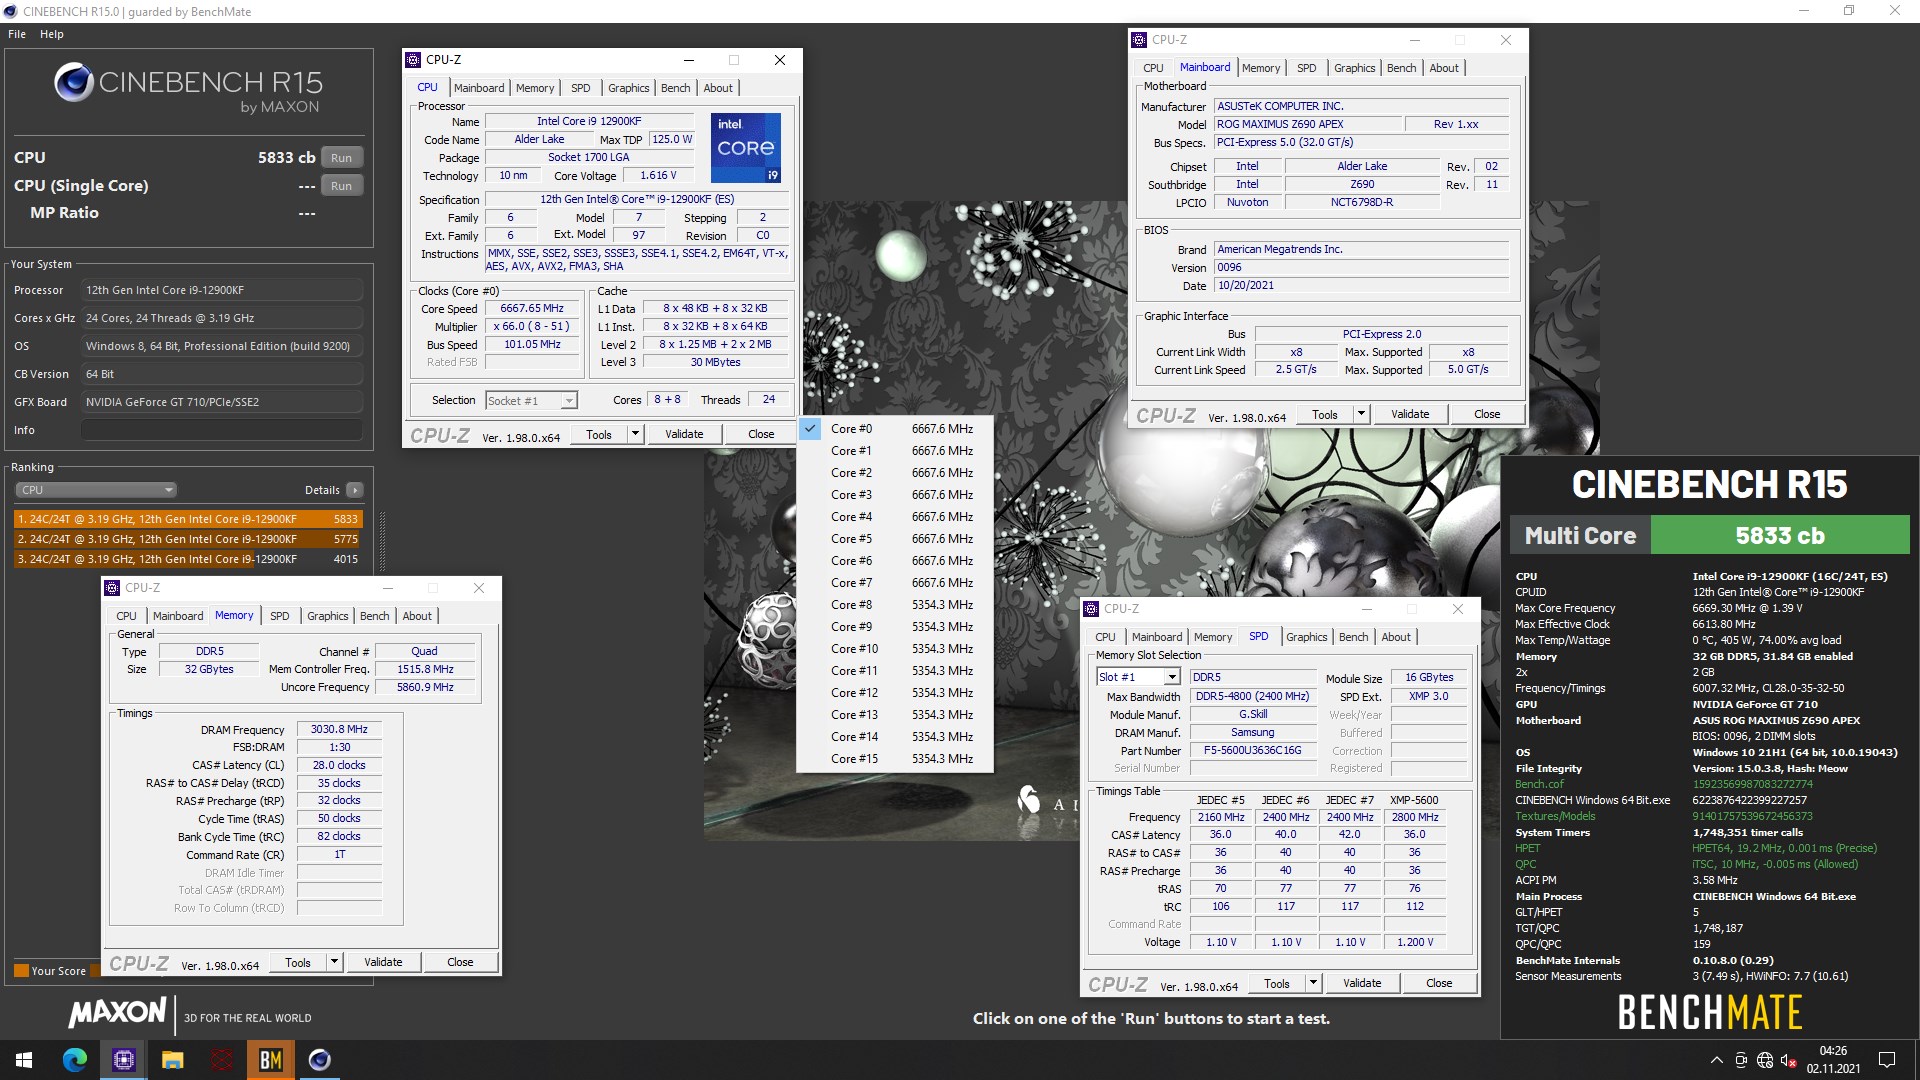Screen dimensions: 1920x1080
Task: Open the Windows notification center
Action: pos(1887,1060)
